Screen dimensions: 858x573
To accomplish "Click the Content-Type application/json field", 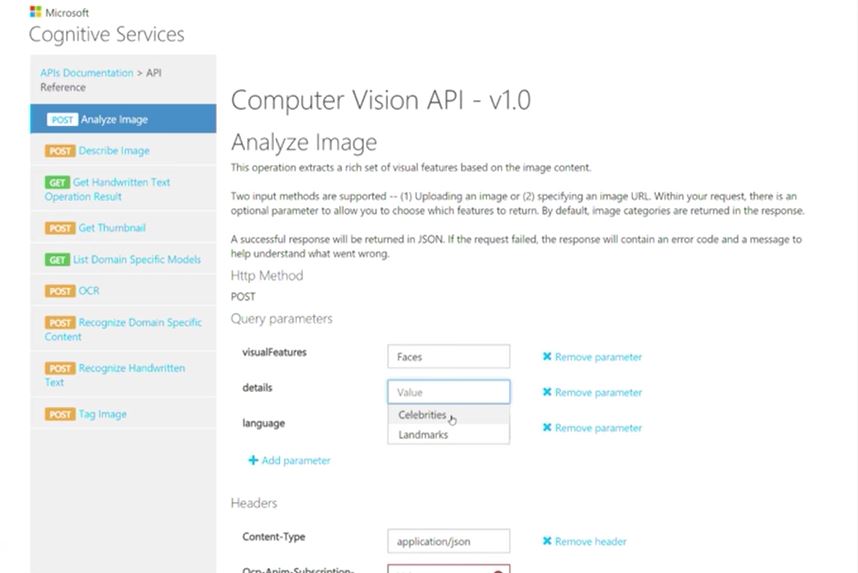I will (448, 541).
